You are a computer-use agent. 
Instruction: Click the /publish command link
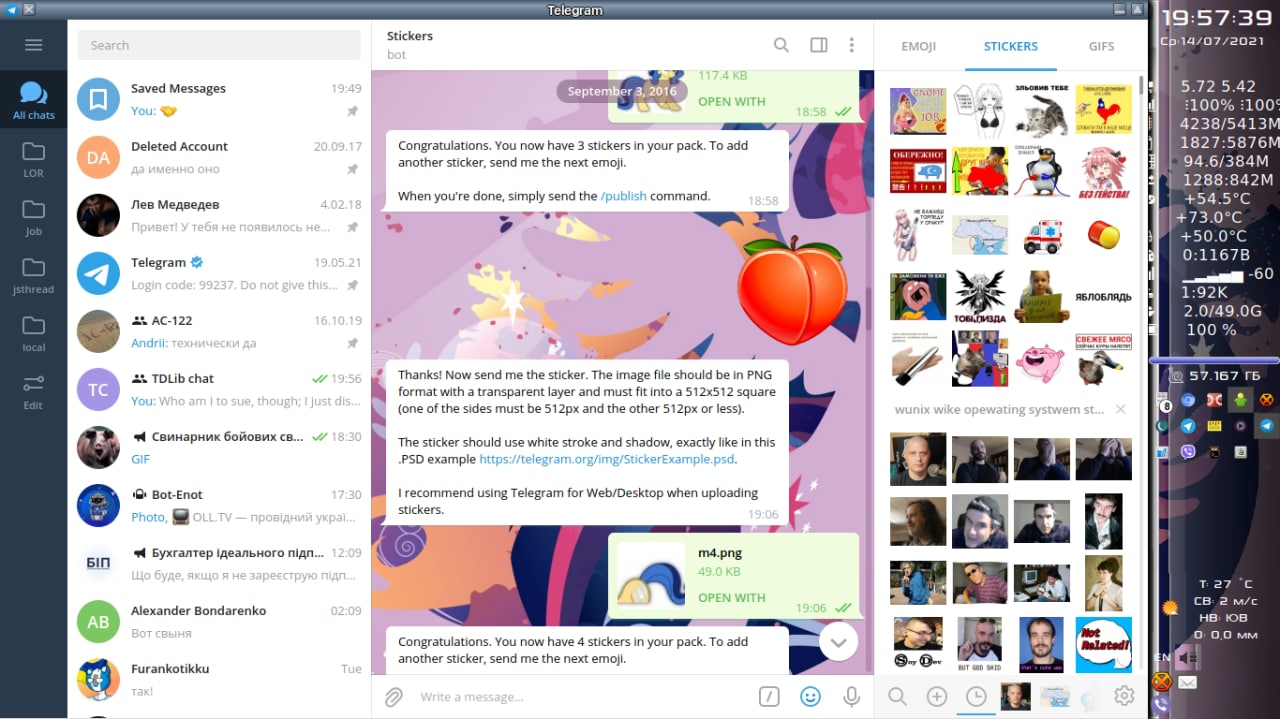[x=623, y=196]
